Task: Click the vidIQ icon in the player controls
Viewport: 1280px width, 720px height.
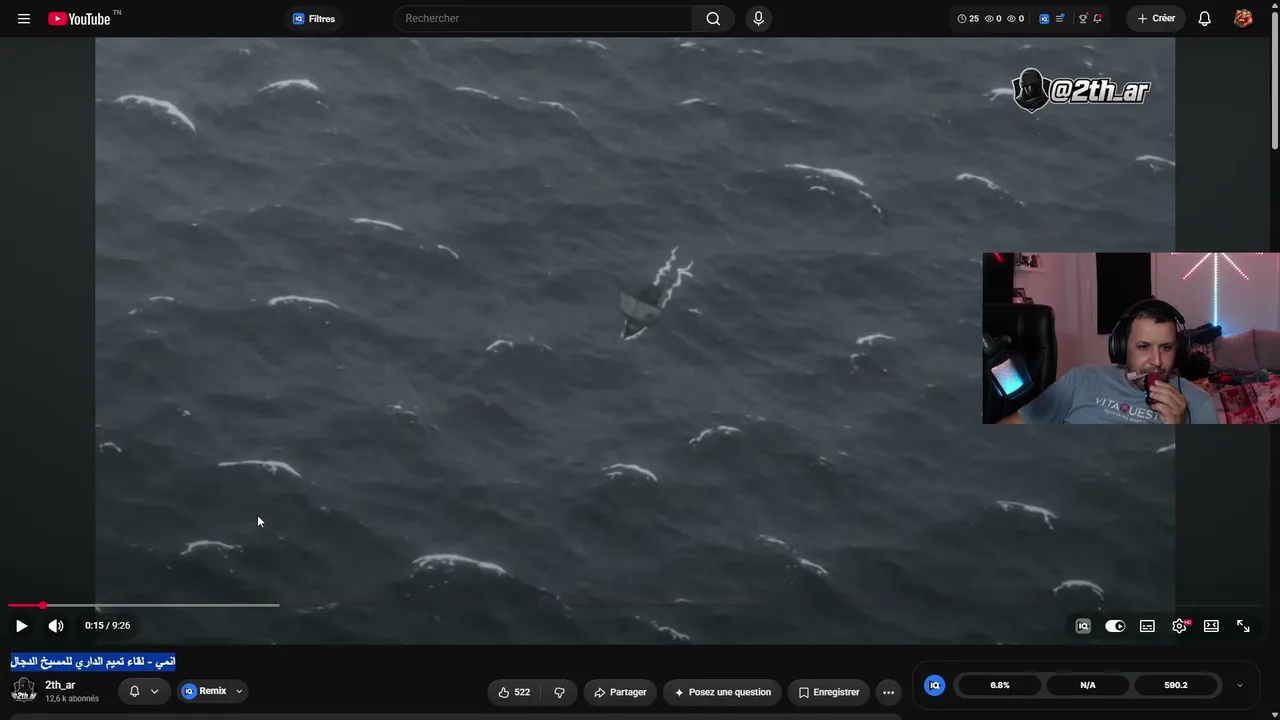Action: [x=1083, y=626]
